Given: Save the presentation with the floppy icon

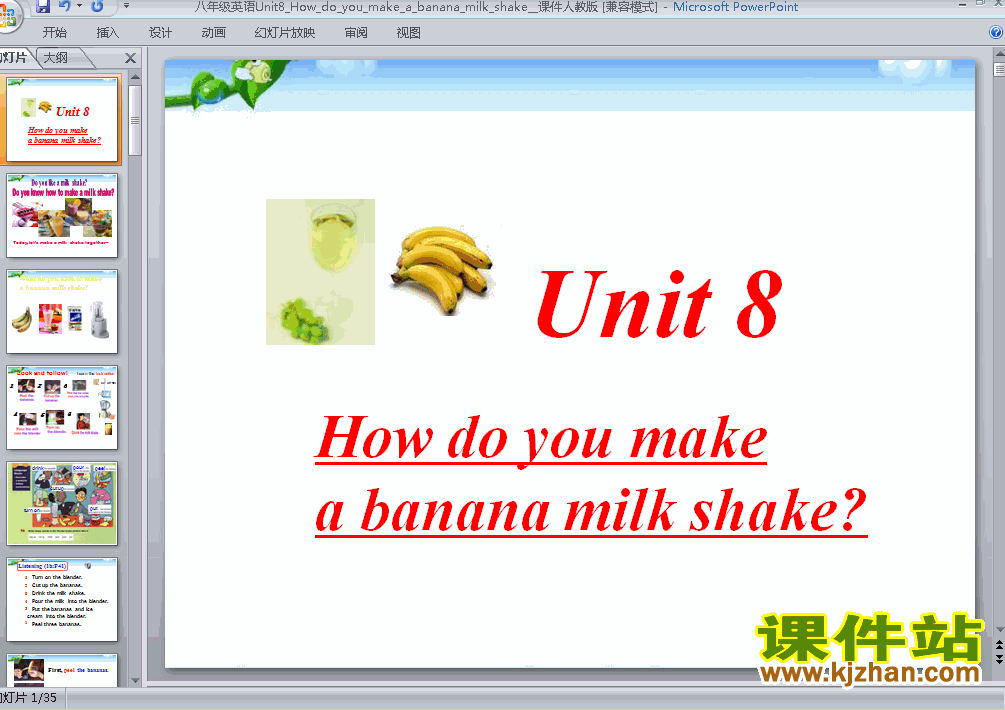Looking at the screenshot, I should point(43,7).
